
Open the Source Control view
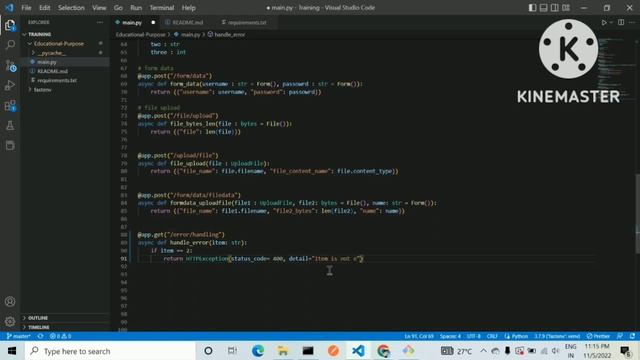tap(10, 65)
